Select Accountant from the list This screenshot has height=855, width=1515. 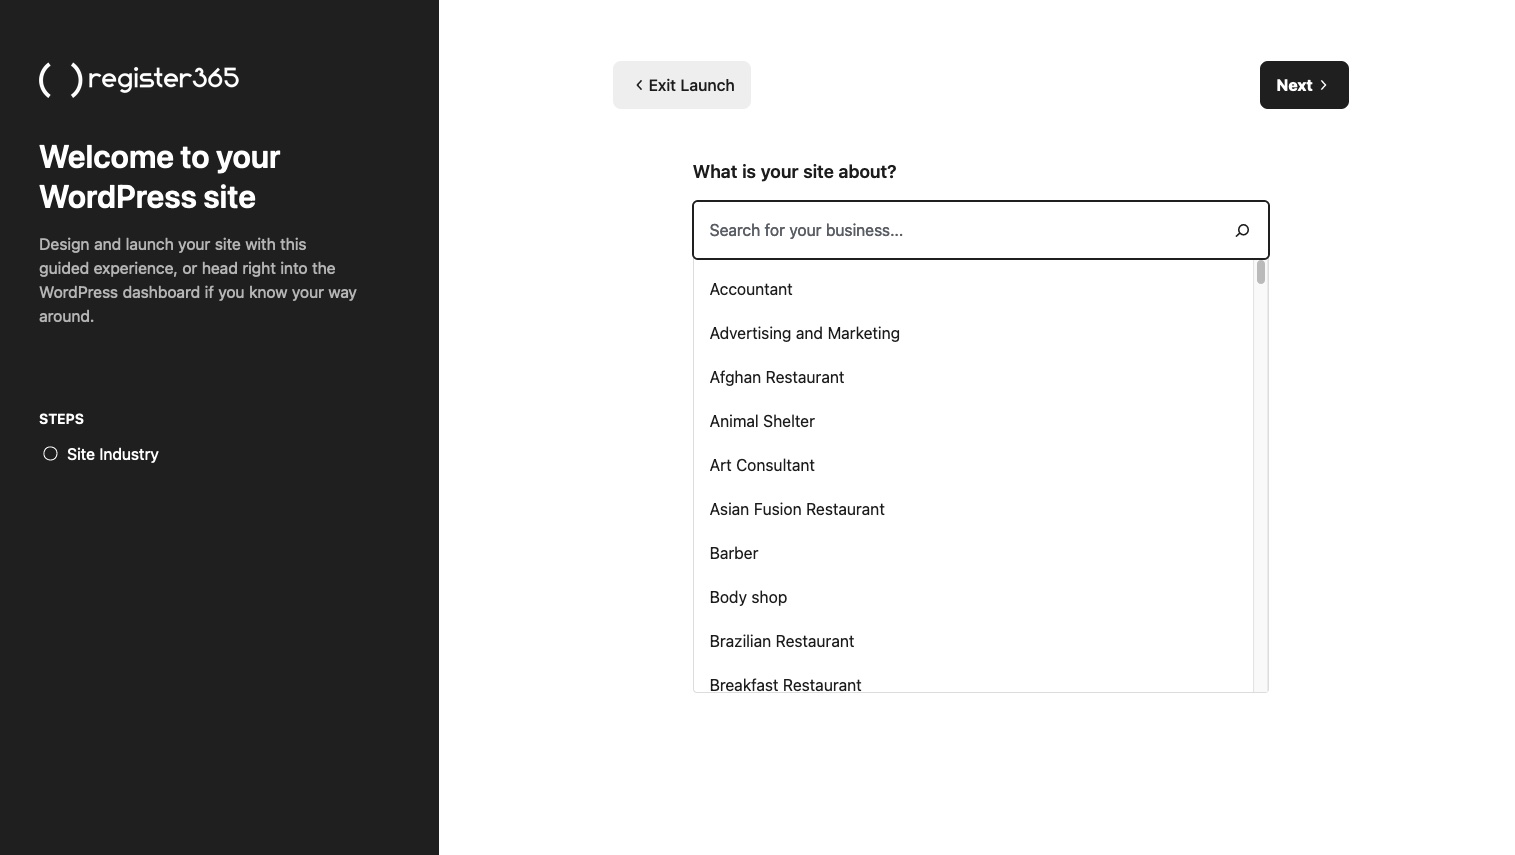[x=751, y=289]
